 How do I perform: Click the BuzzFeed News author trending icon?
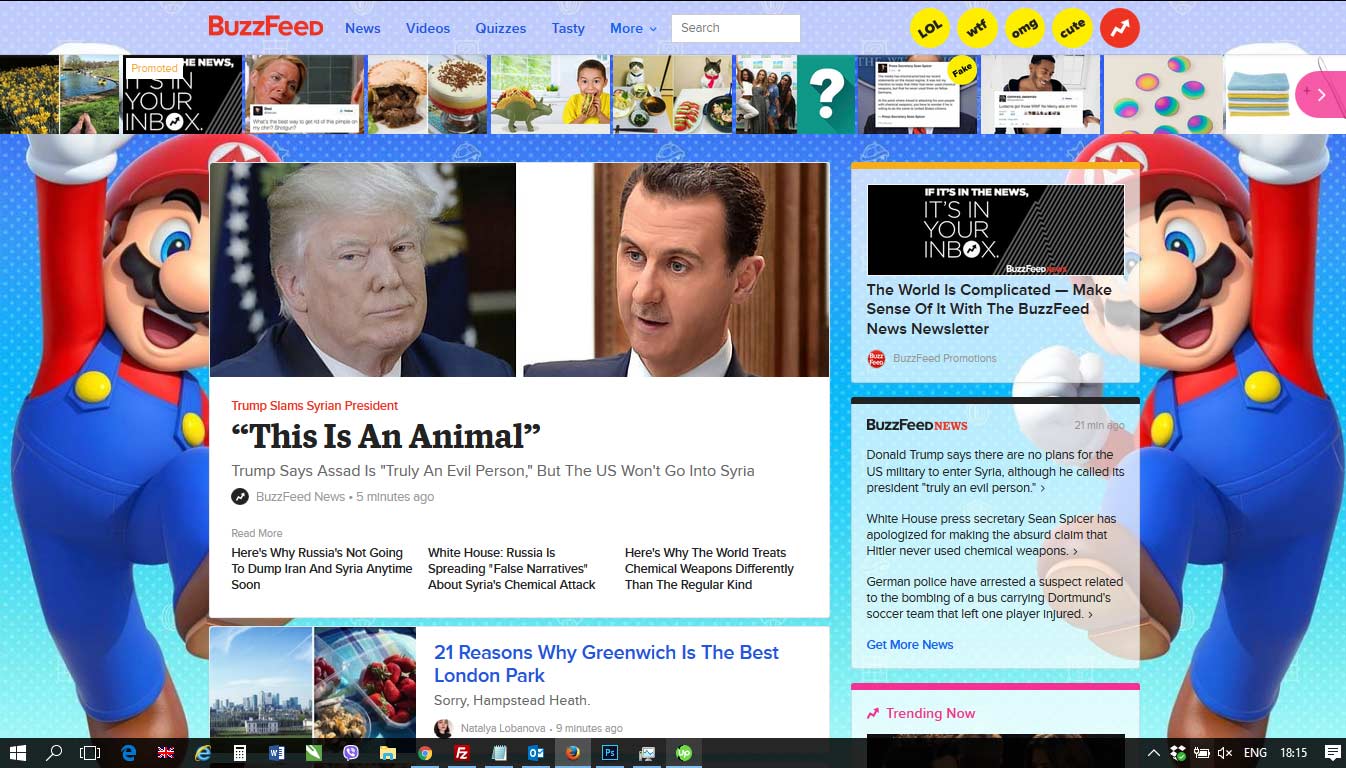(240, 496)
